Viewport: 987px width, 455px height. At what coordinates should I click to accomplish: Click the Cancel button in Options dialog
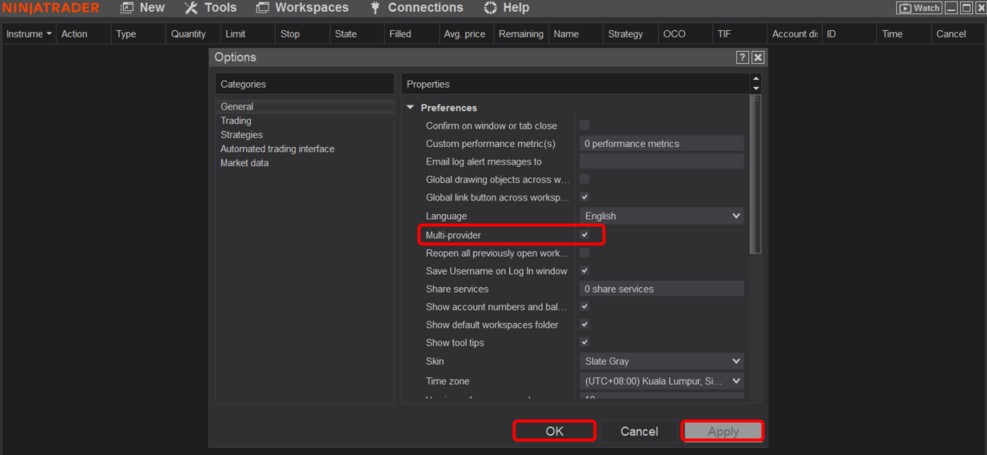(639, 431)
